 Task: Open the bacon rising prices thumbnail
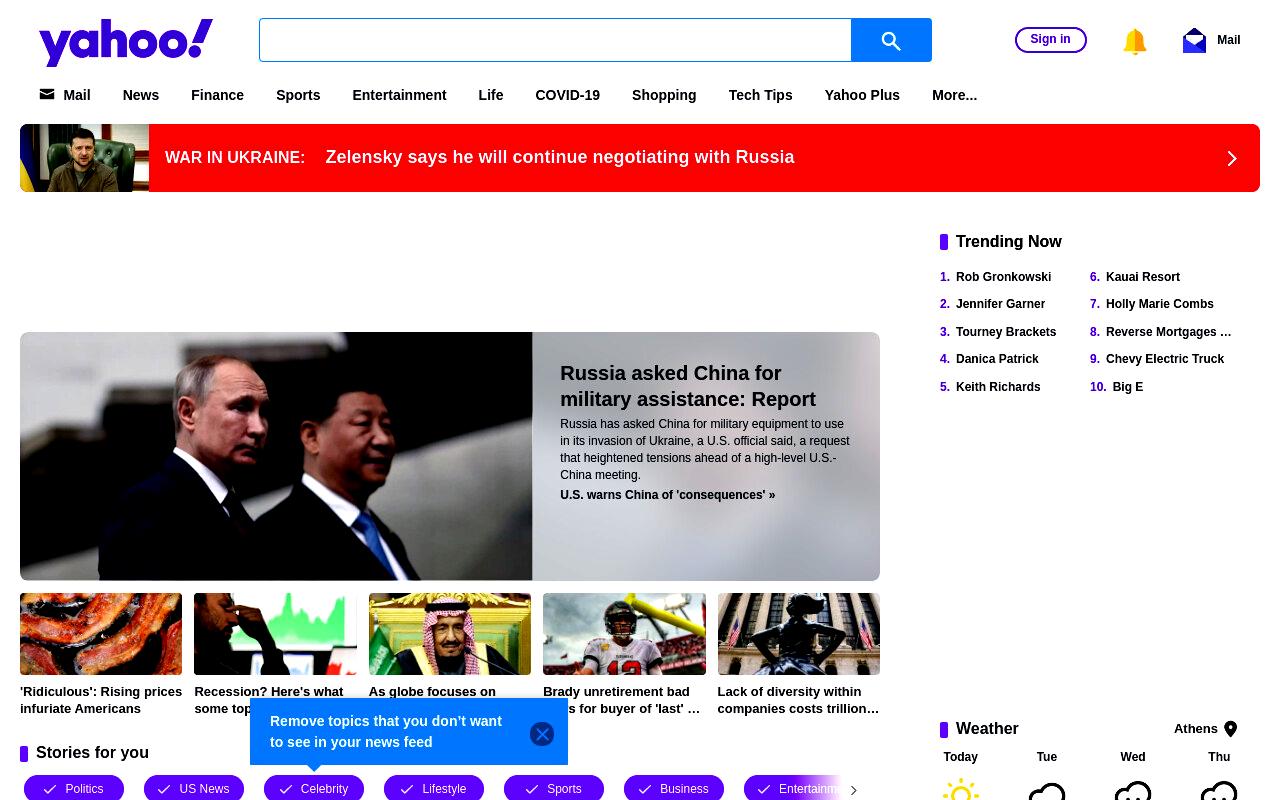[x=101, y=634]
